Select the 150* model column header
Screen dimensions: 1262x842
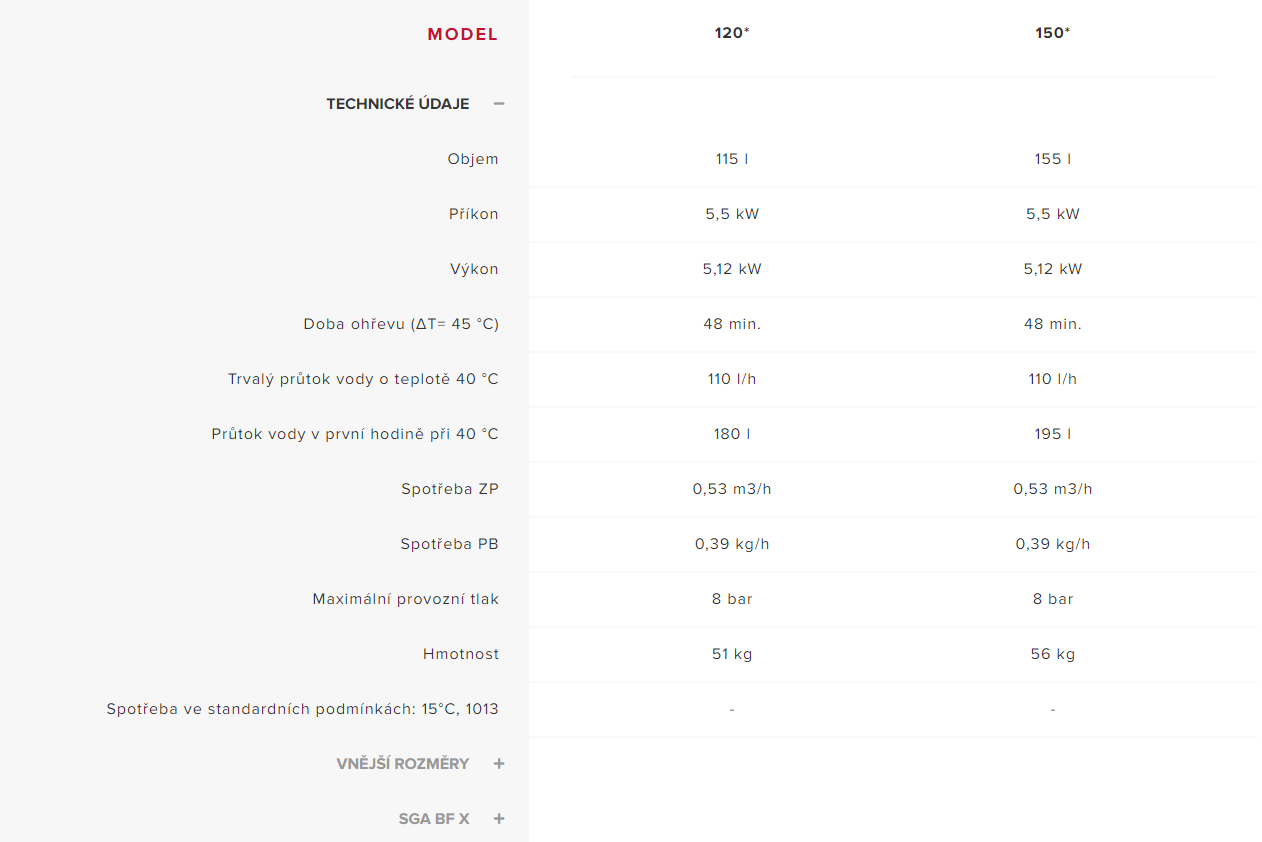(1052, 33)
